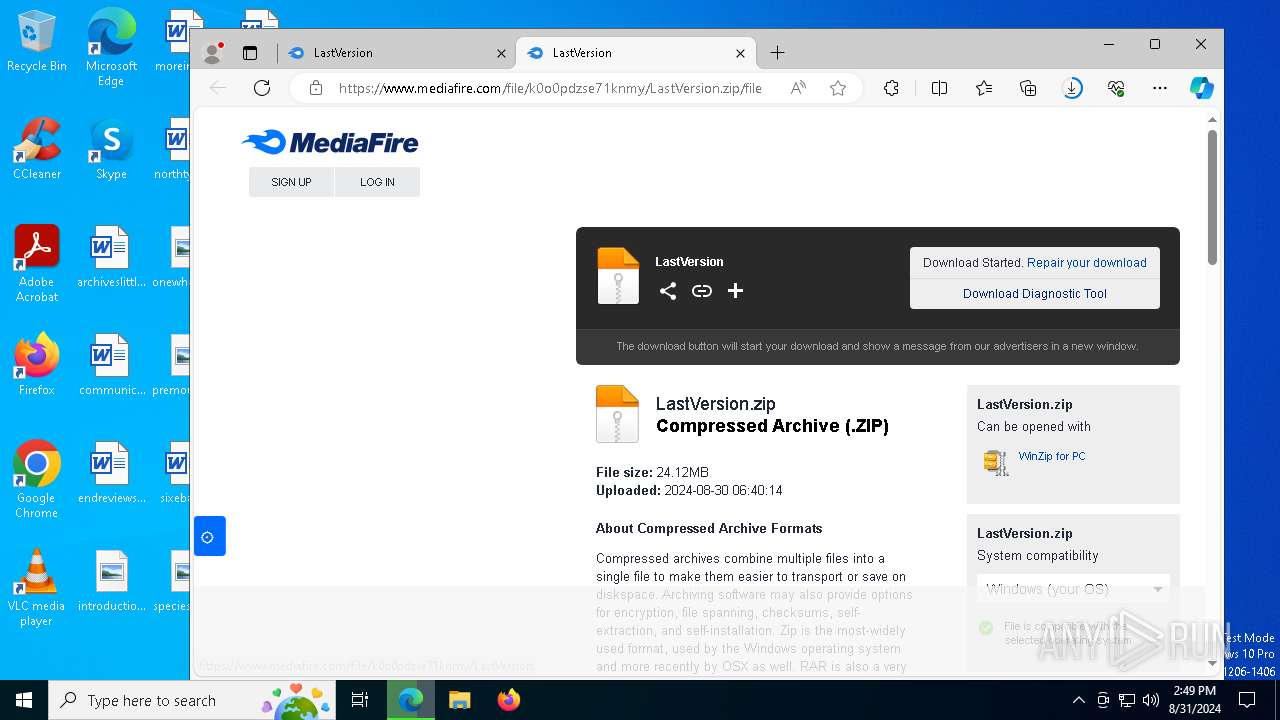
Task: Open Task View in taskbar
Action: coord(360,700)
